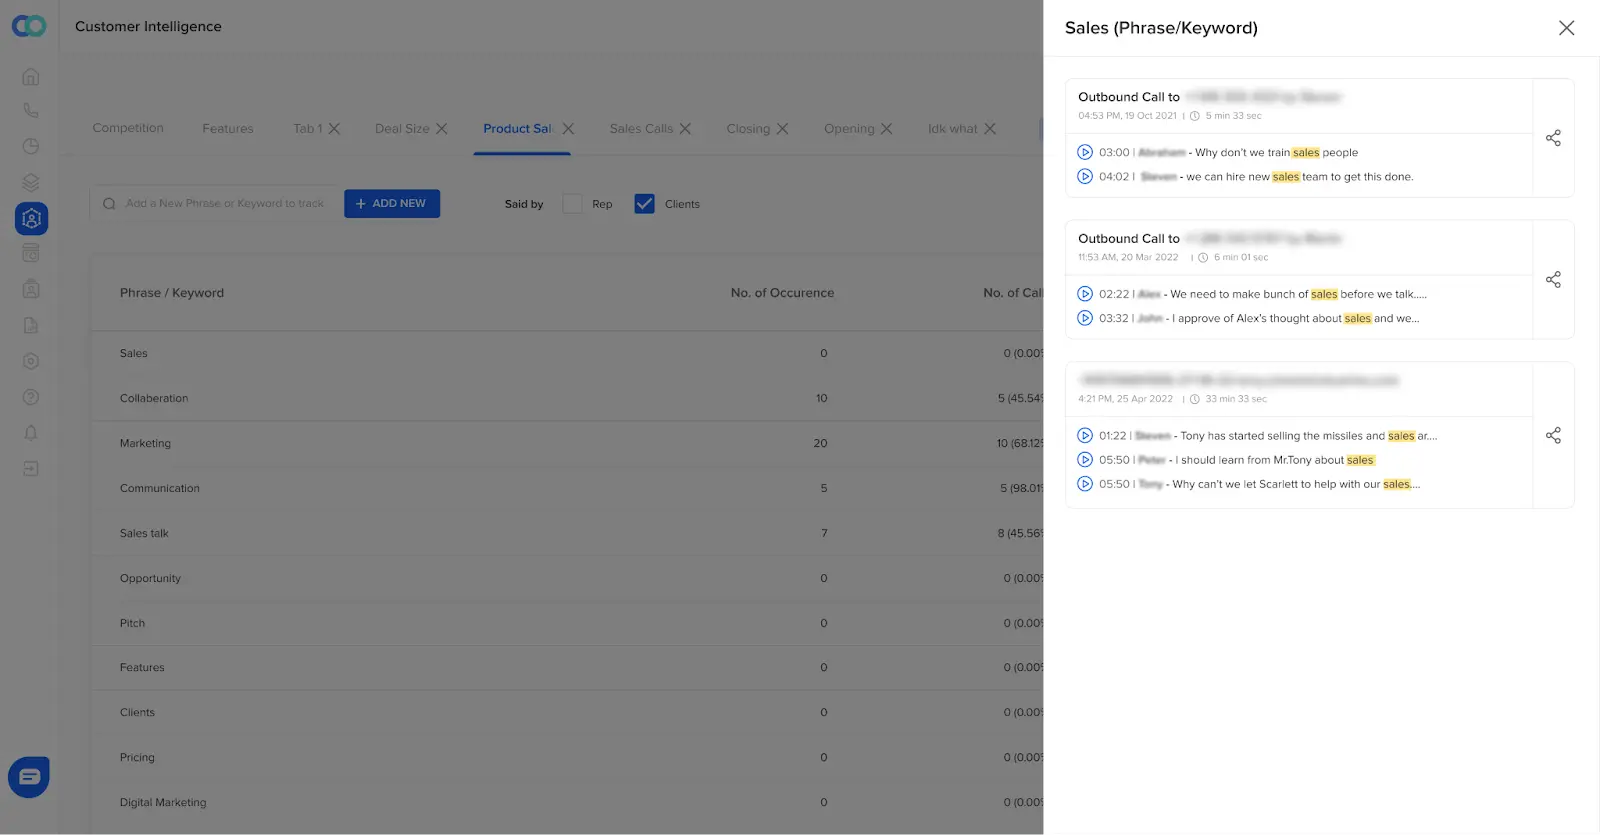Uncheck the Clients checkbox
Viewport: 1600px width, 835px height.
645,204
